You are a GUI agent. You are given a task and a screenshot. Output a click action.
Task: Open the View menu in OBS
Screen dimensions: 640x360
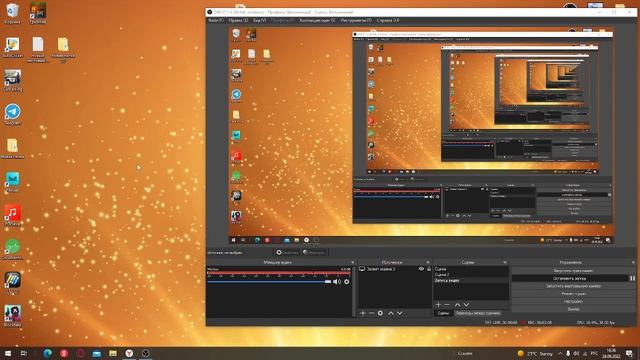260,20
